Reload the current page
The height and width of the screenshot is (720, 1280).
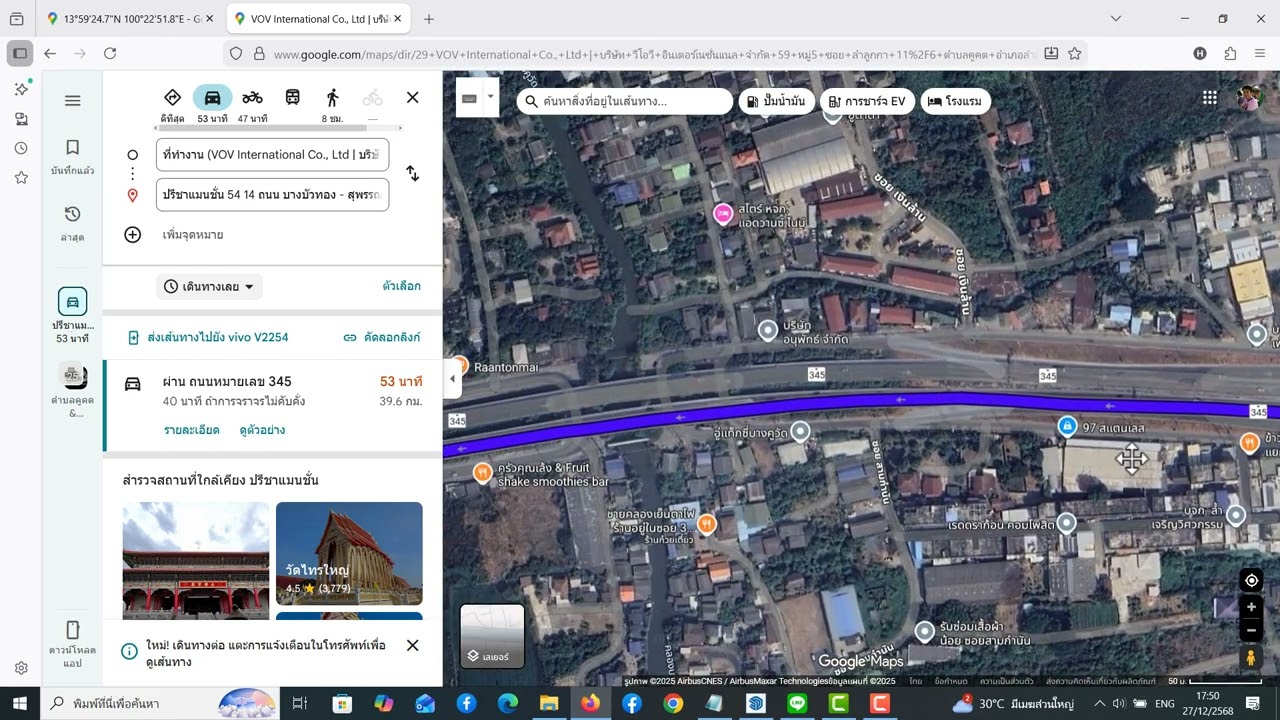pos(111,53)
